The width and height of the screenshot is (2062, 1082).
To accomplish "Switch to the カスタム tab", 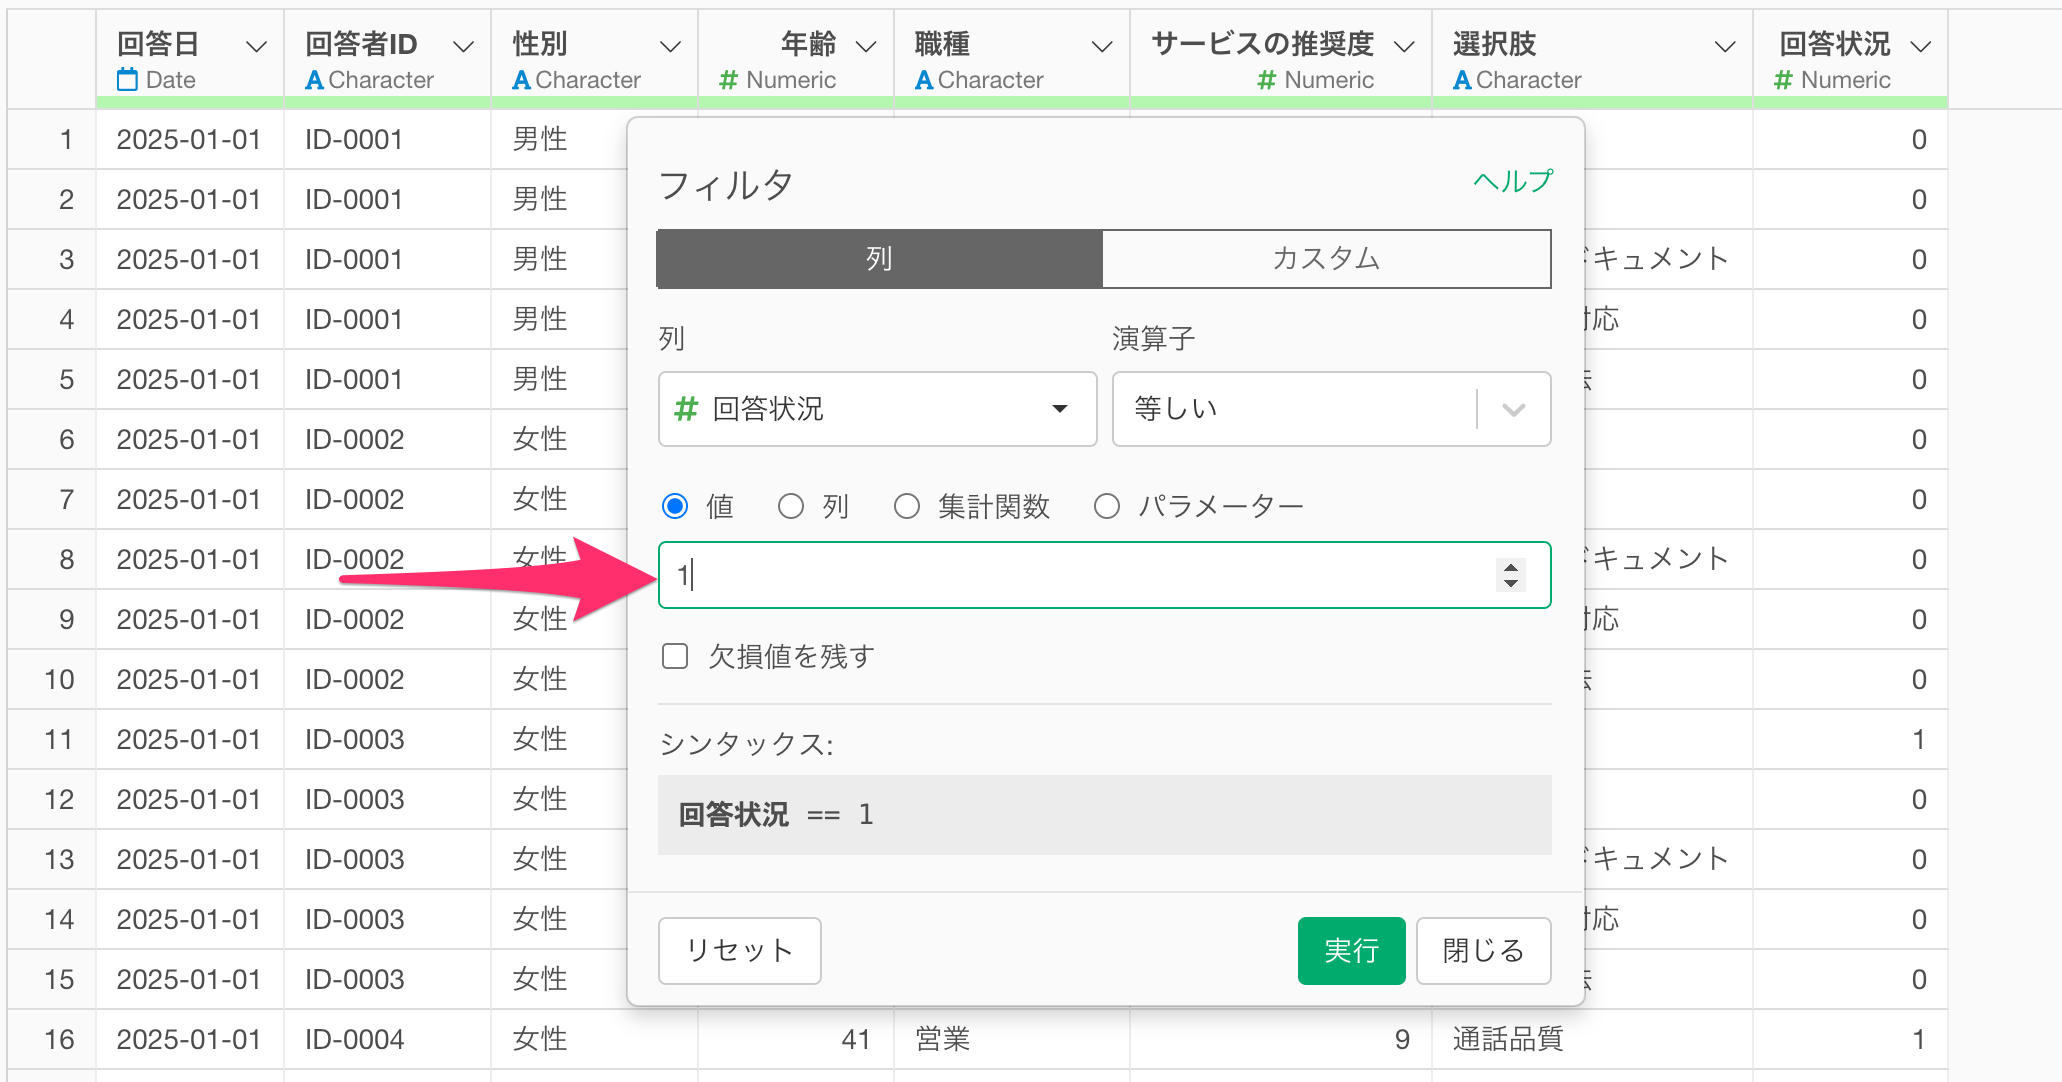I will click(1326, 259).
